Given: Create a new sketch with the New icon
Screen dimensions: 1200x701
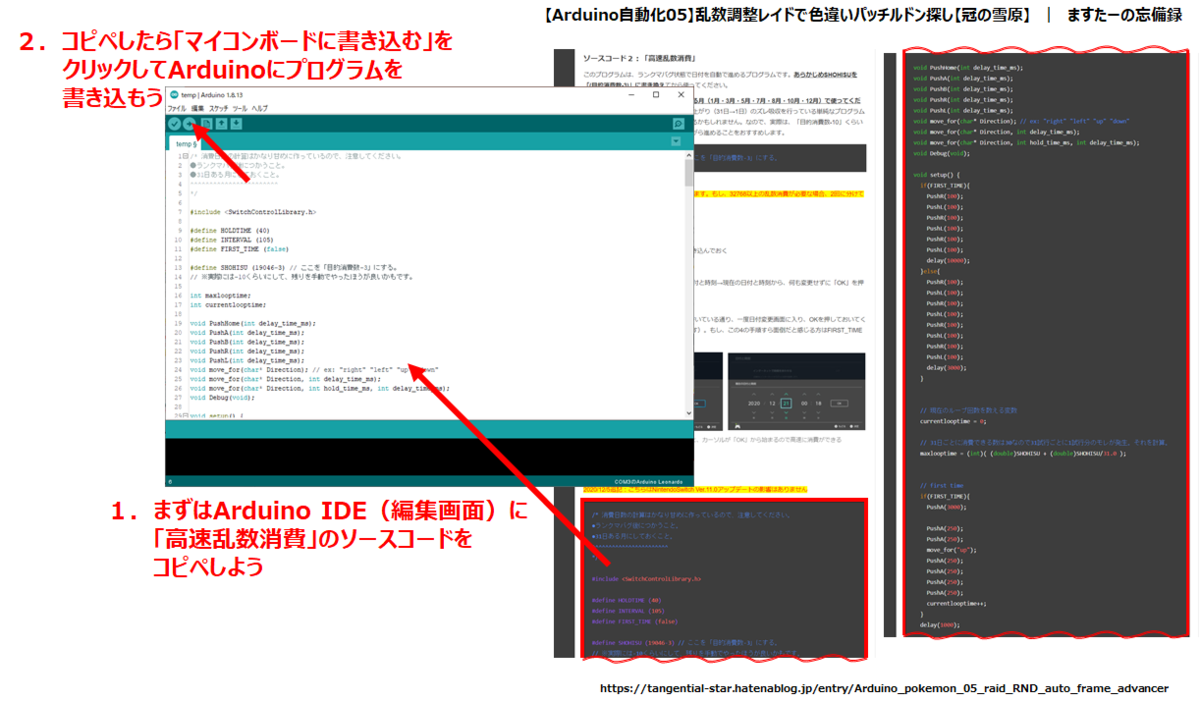Looking at the screenshot, I should tap(206, 123).
